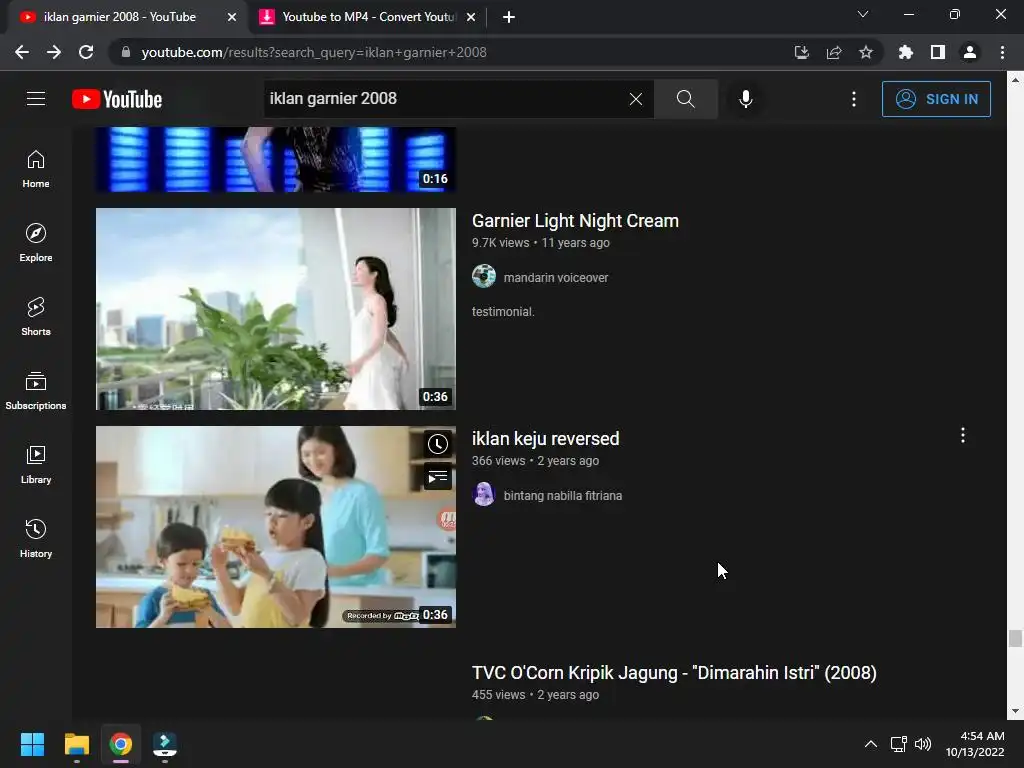
Task: Open Shorts in sidebar
Action: pos(36,317)
